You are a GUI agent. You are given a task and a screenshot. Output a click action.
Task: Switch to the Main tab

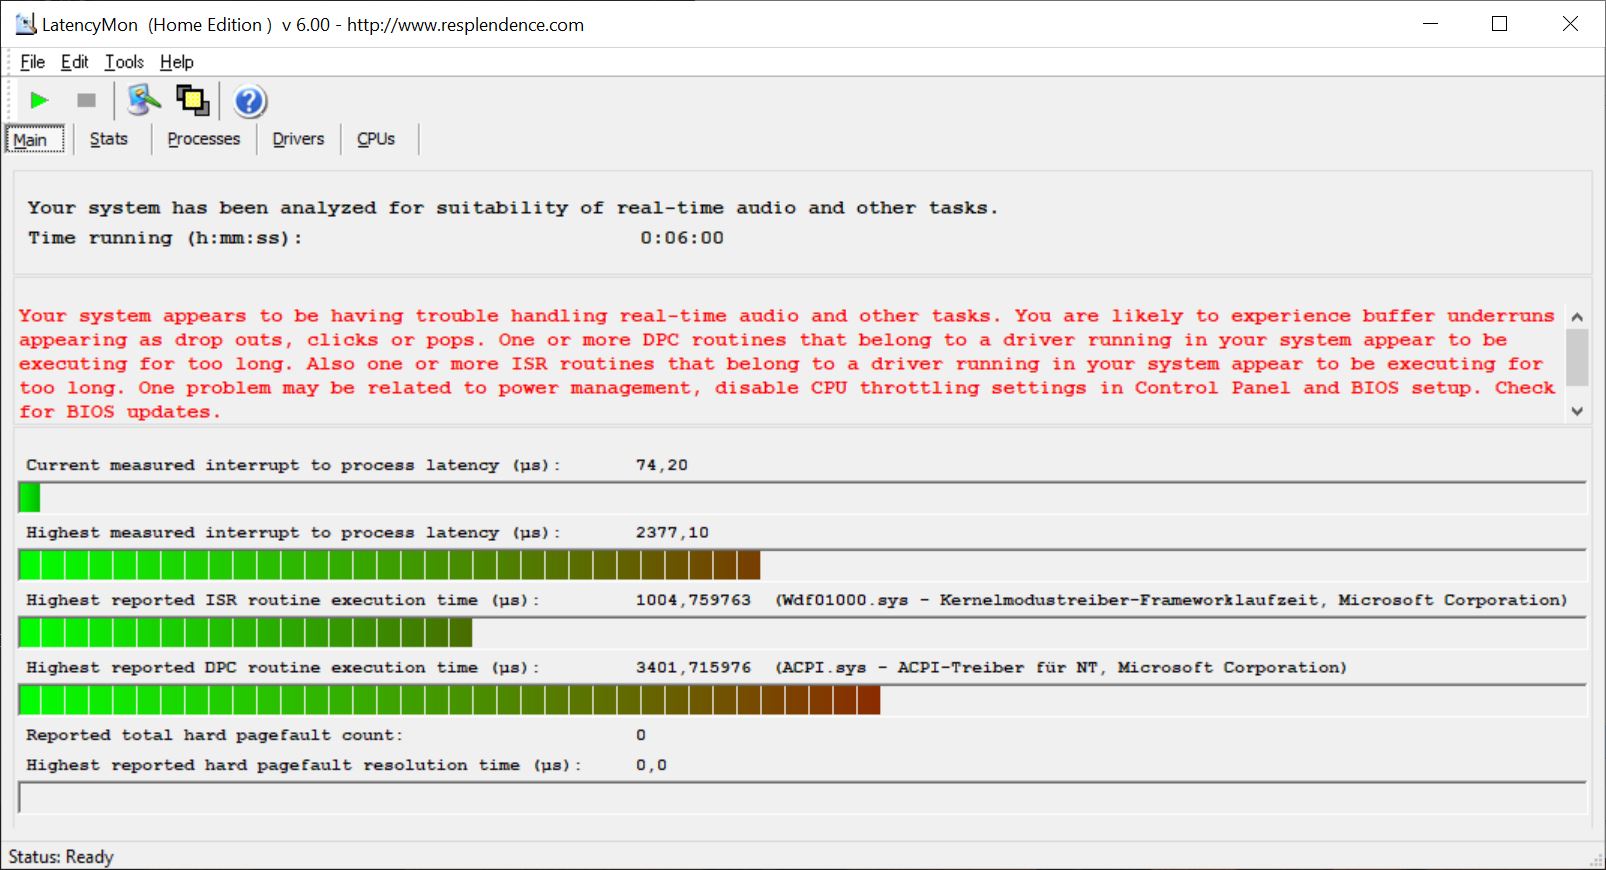tap(35, 140)
